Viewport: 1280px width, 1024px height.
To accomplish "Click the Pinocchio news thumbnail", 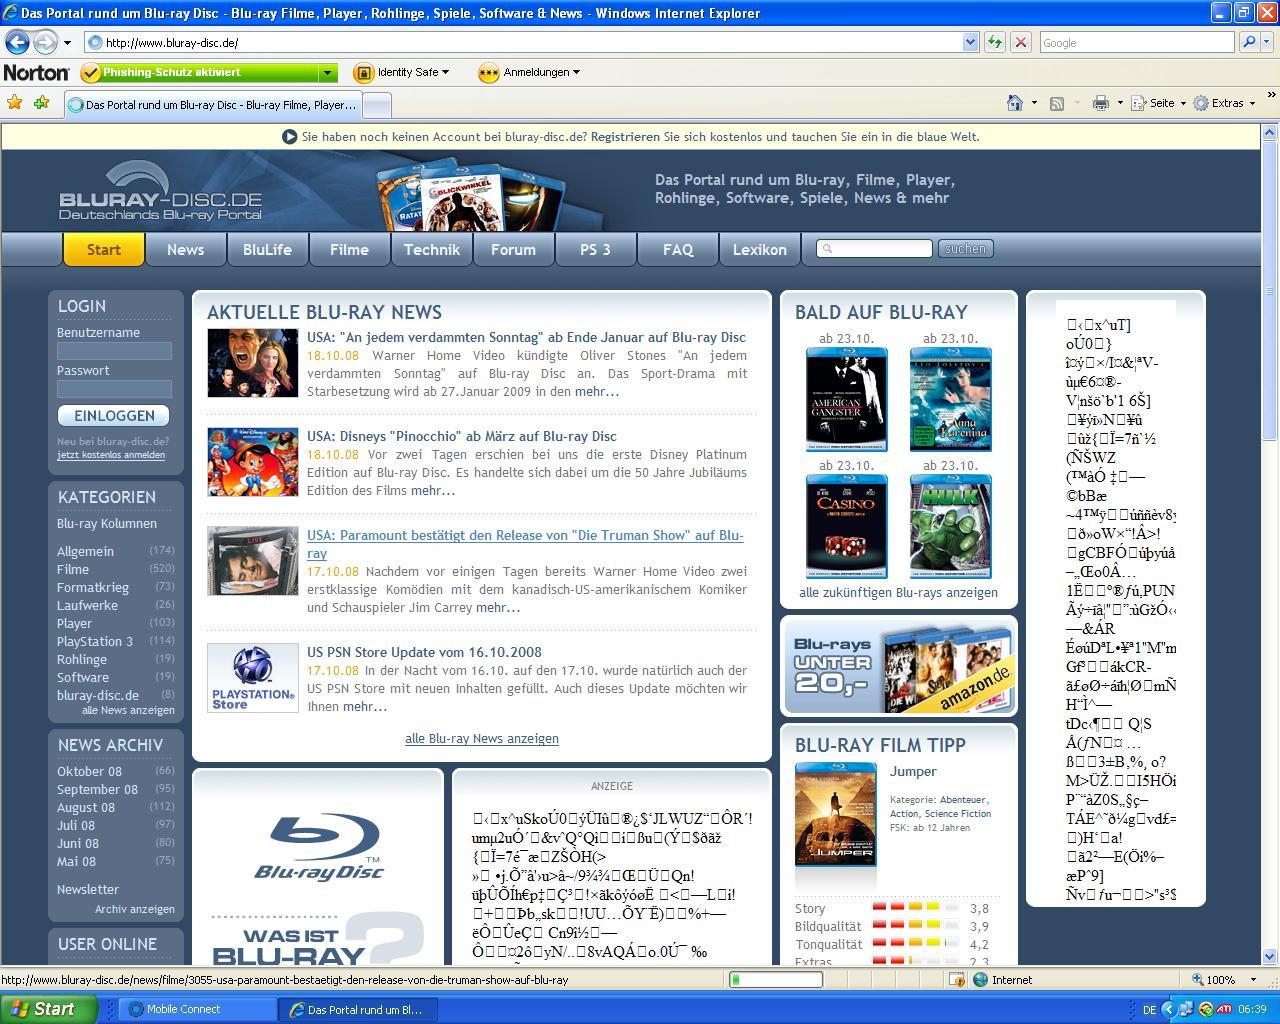I will pos(253,462).
